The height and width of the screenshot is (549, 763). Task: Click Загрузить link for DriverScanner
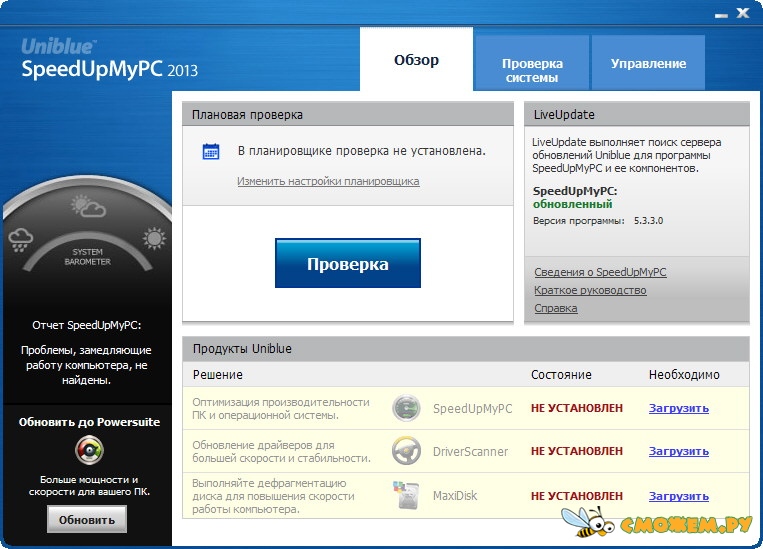(678, 451)
